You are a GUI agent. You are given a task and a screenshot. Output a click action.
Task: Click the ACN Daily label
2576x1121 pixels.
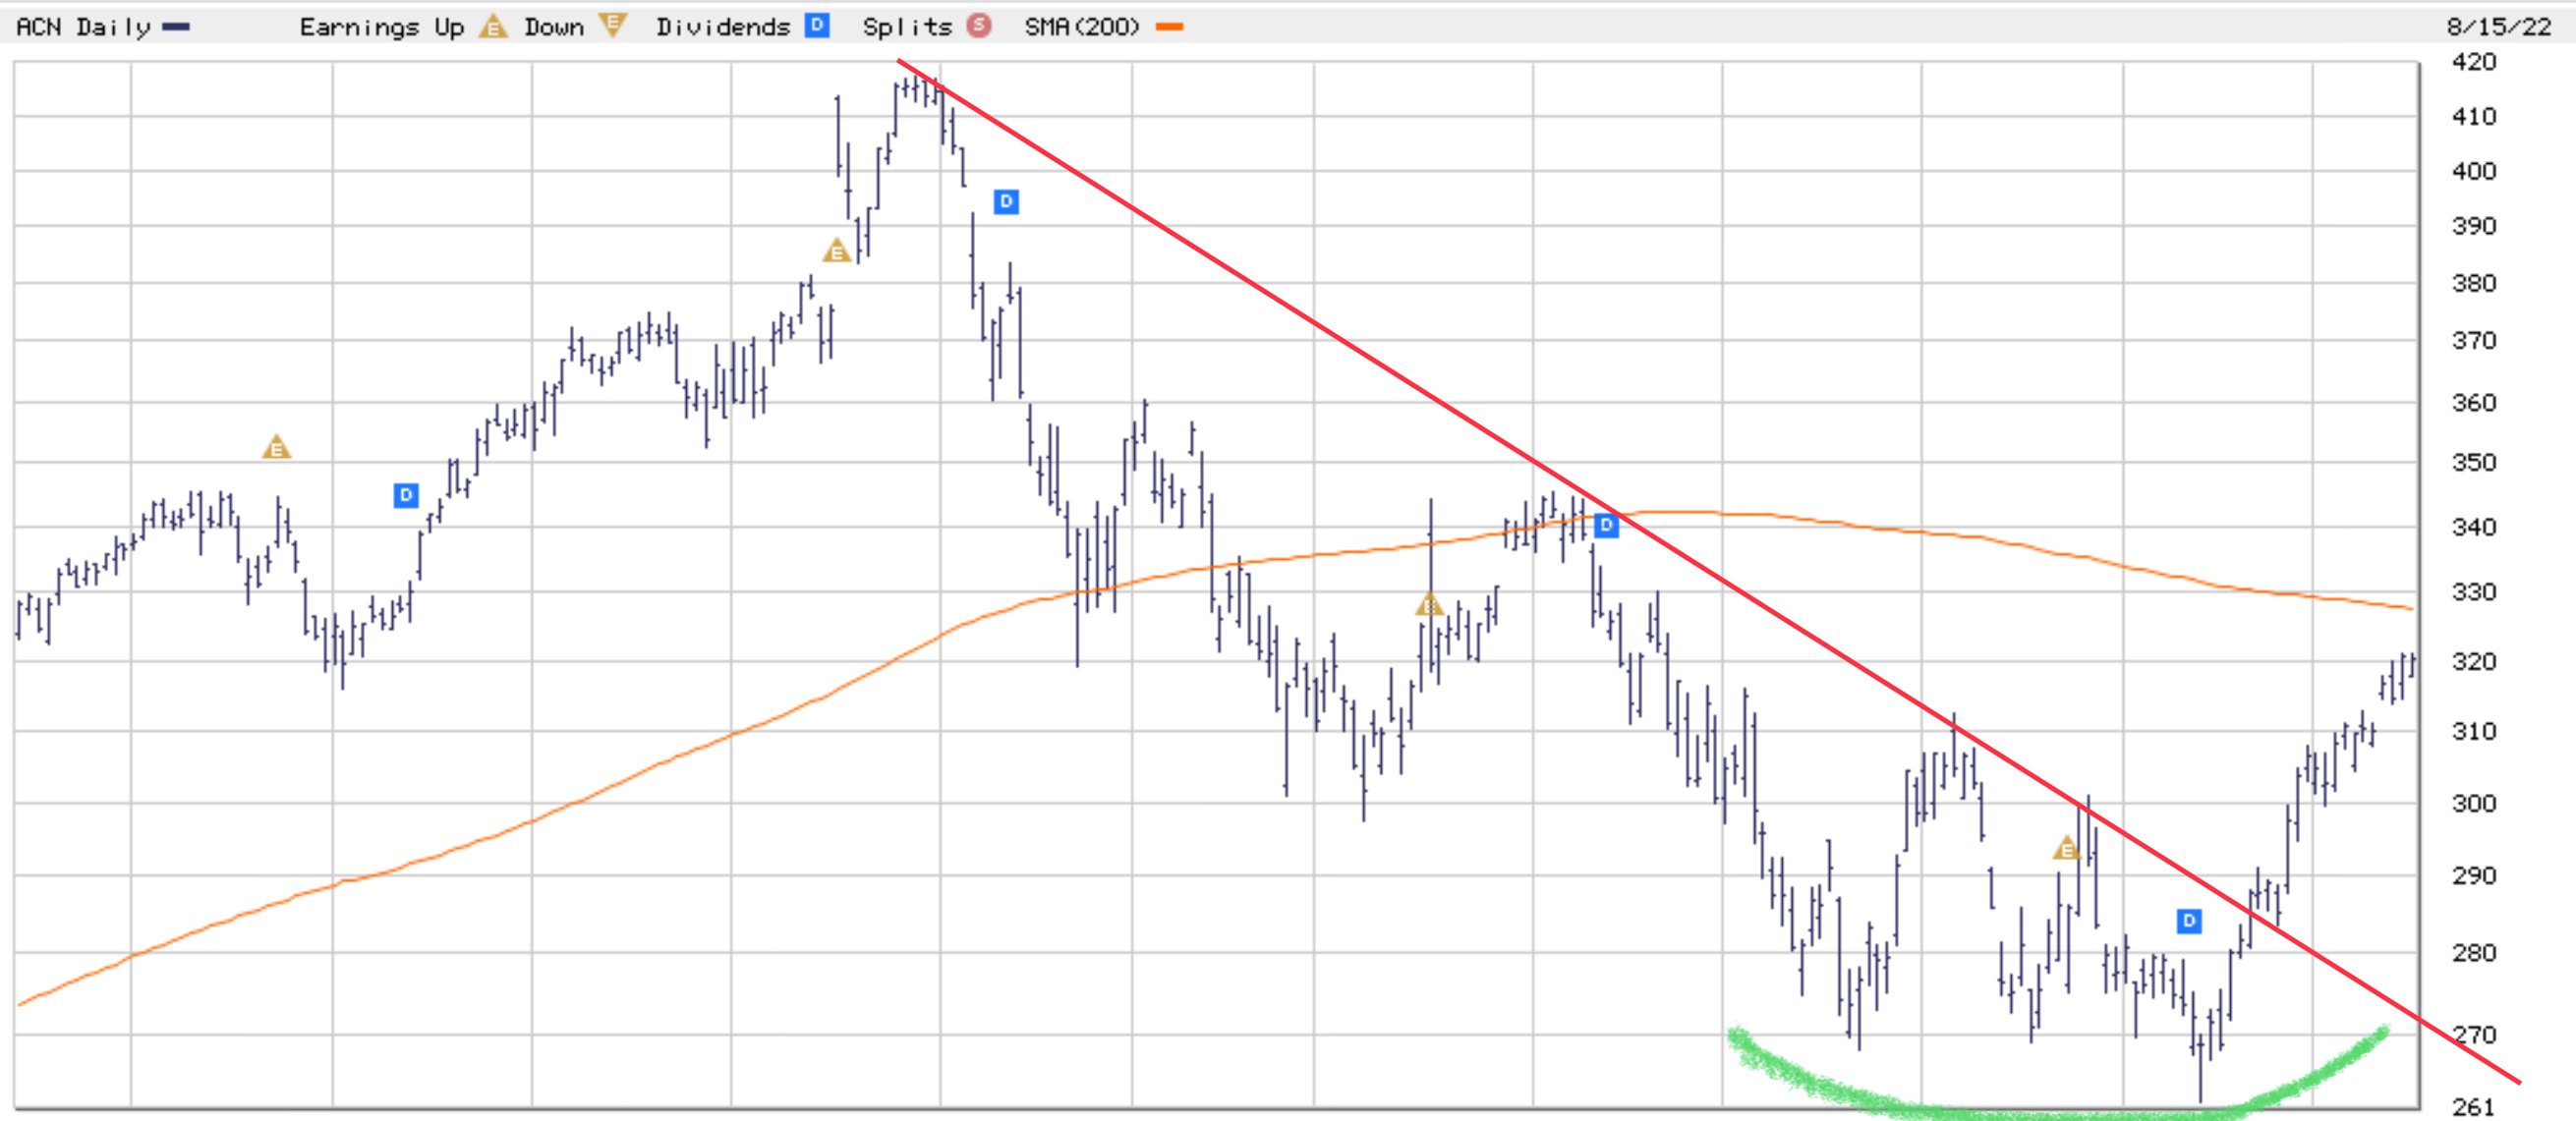tap(84, 27)
